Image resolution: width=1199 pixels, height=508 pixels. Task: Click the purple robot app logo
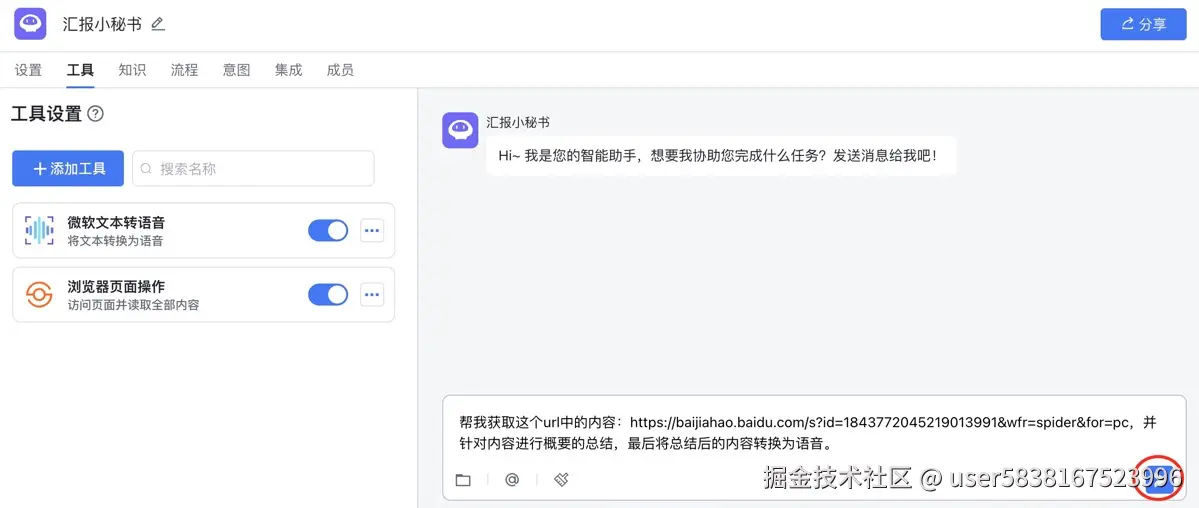pyautogui.click(x=30, y=24)
